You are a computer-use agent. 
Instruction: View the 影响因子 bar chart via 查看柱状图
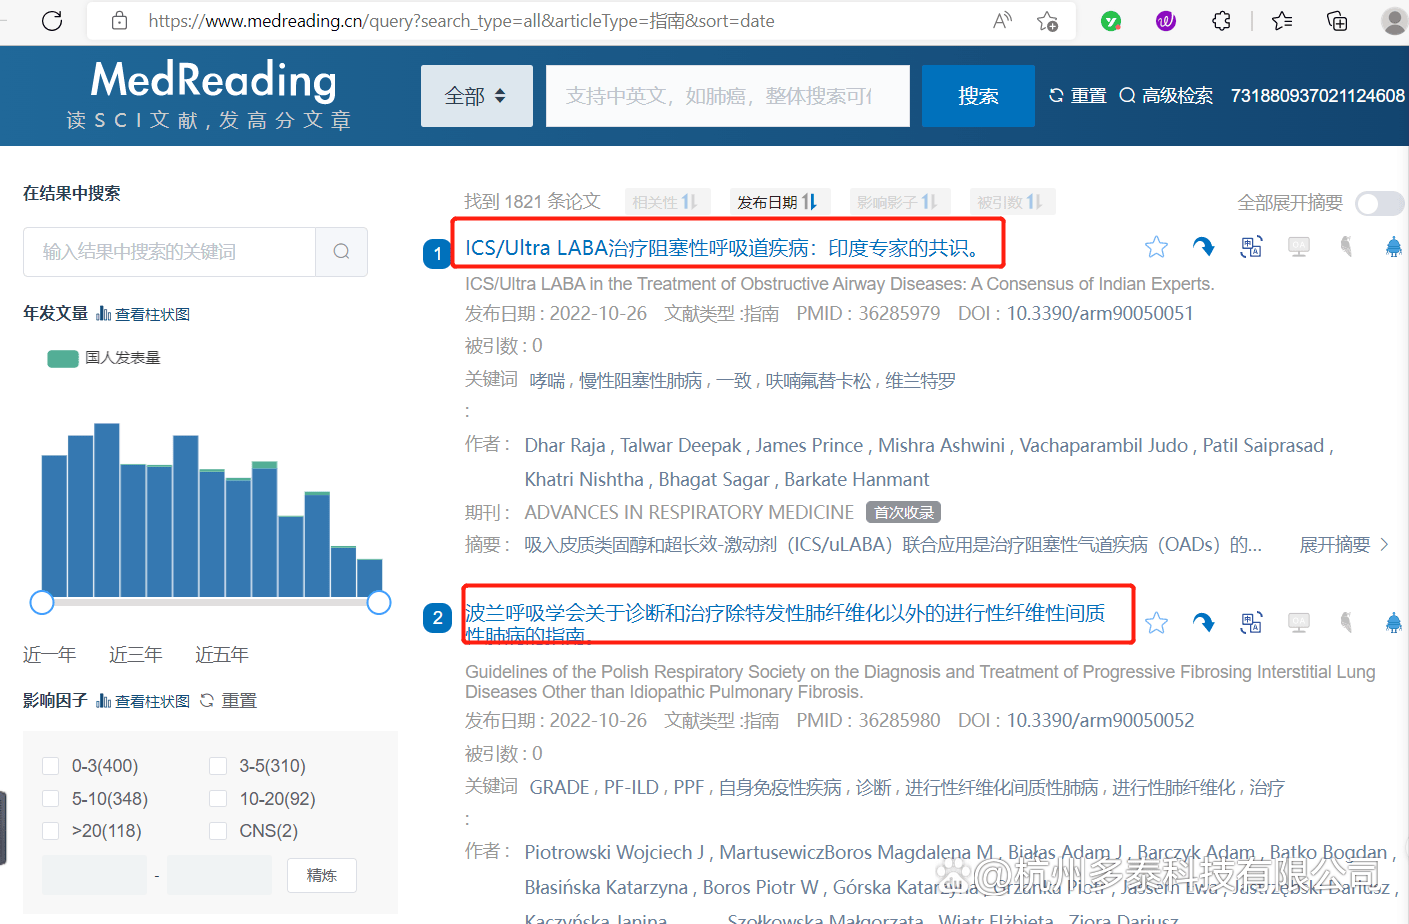143,701
